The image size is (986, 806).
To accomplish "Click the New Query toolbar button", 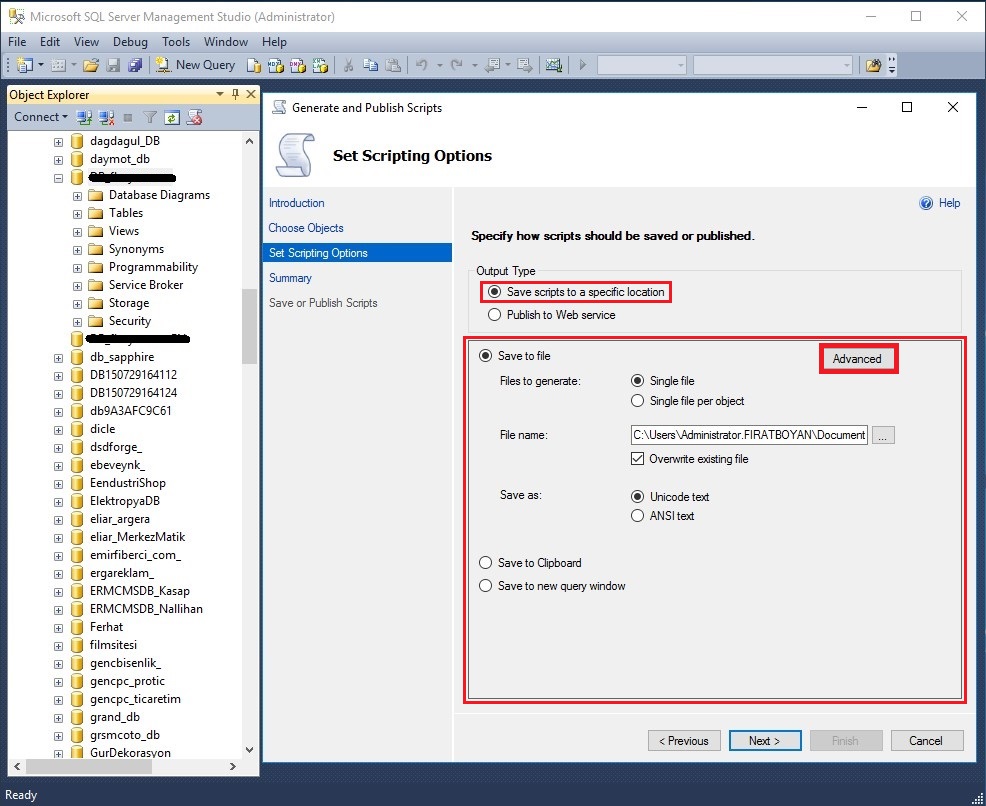I will click(x=196, y=65).
